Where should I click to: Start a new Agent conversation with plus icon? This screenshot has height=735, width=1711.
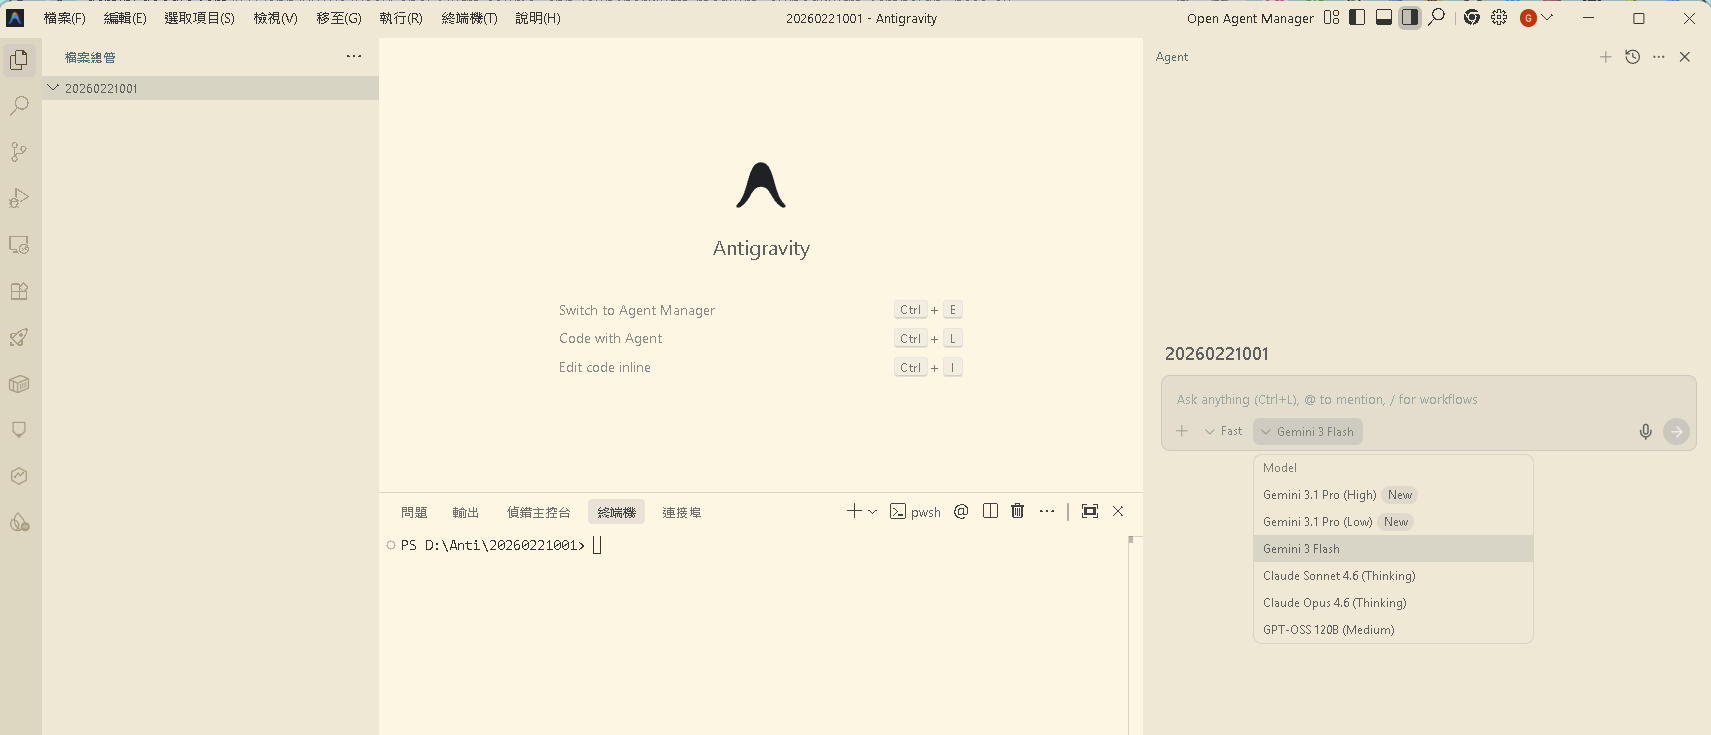[1605, 57]
